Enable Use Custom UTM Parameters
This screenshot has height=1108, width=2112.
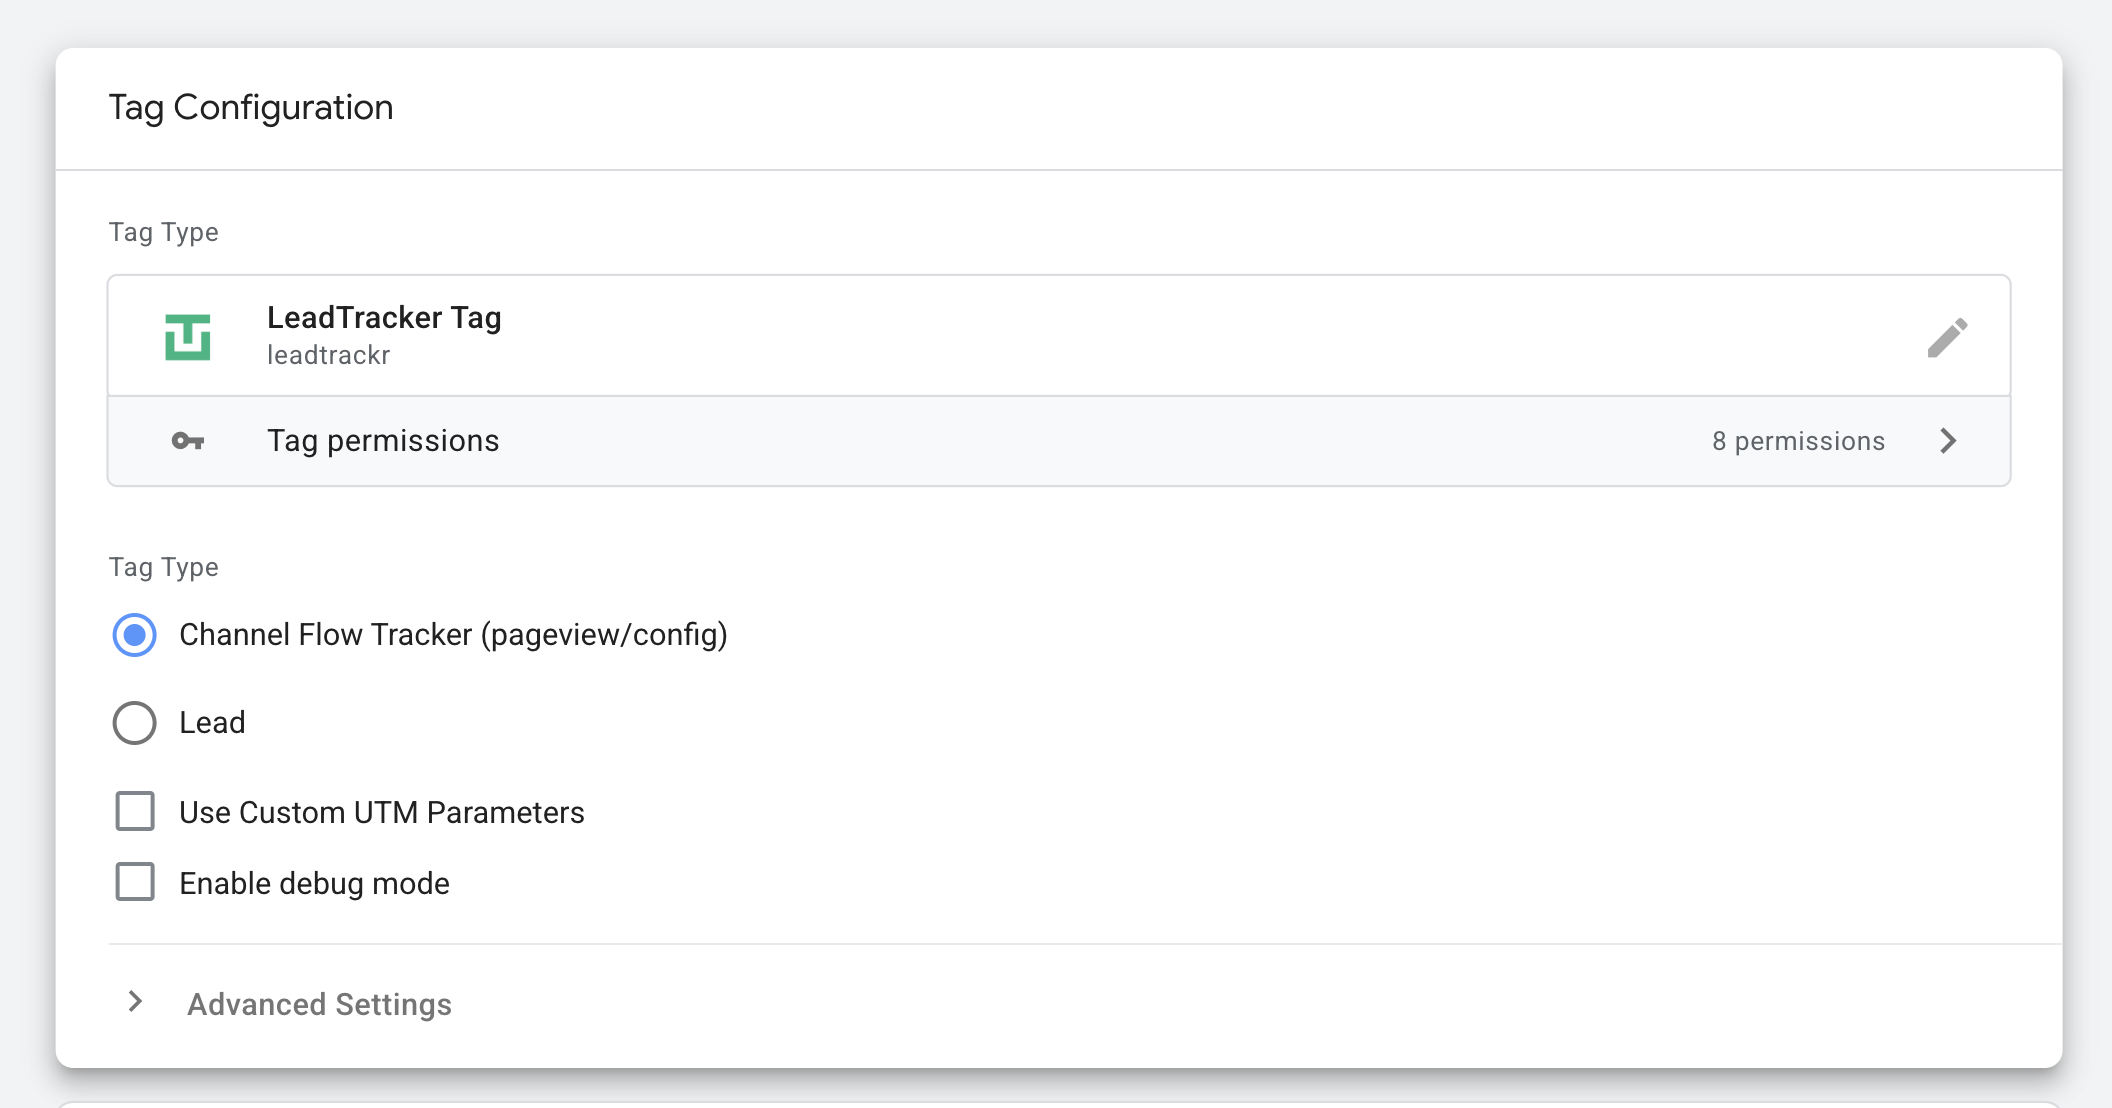coord(136,812)
